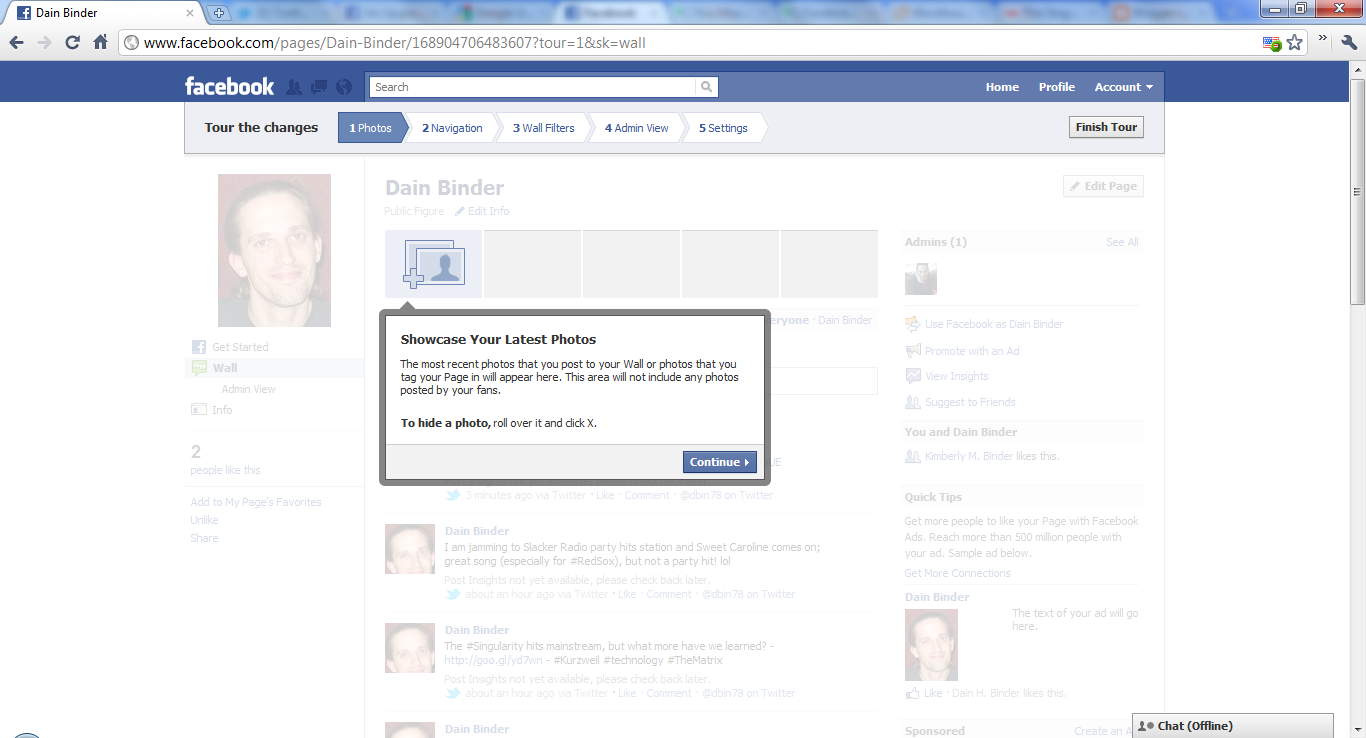The width and height of the screenshot is (1366, 738).
Task: Click the Slacker Radio post author name
Action: pyautogui.click(x=477, y=531)
